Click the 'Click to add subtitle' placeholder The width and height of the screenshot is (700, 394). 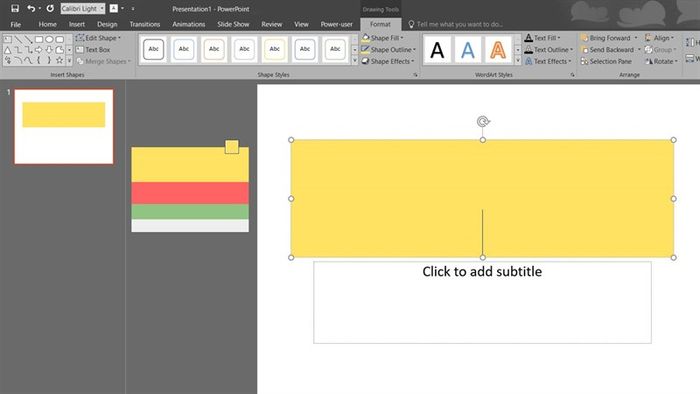tap(482, 302)
